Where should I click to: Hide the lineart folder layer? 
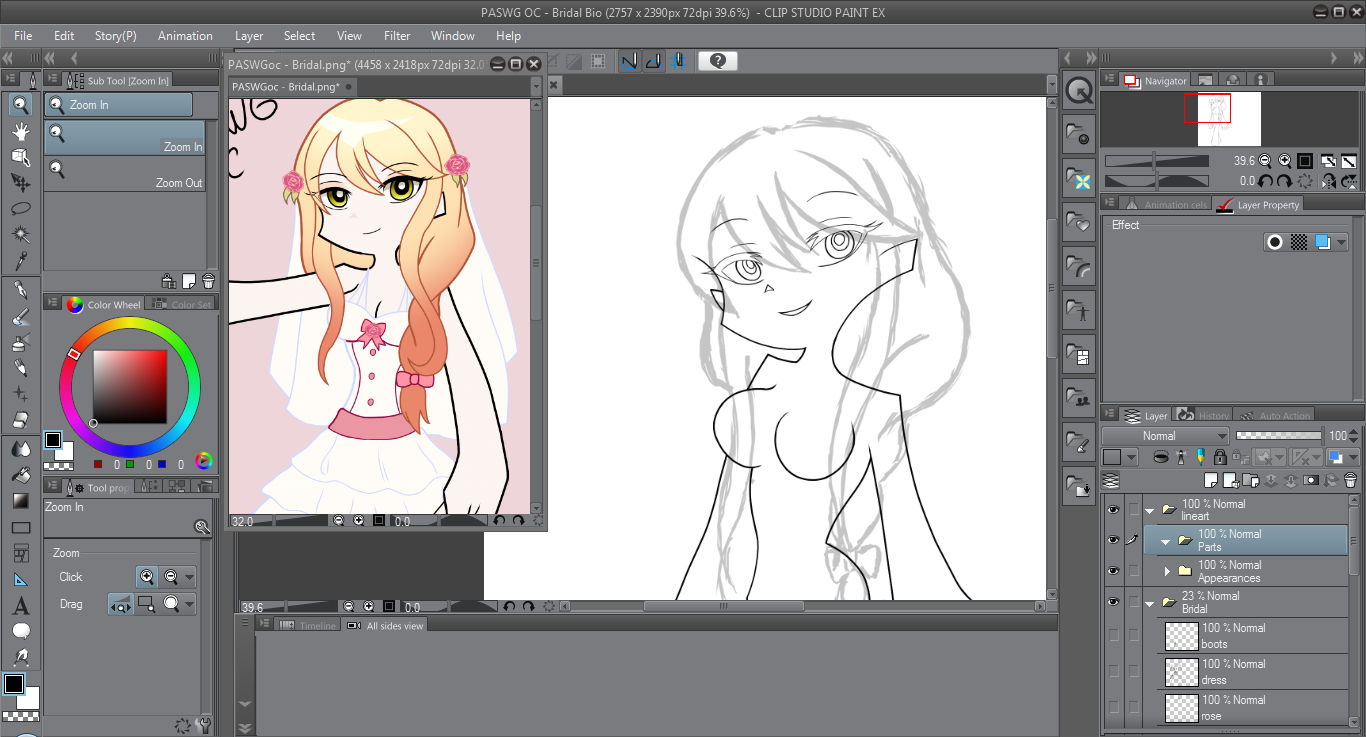[1113, 510]
